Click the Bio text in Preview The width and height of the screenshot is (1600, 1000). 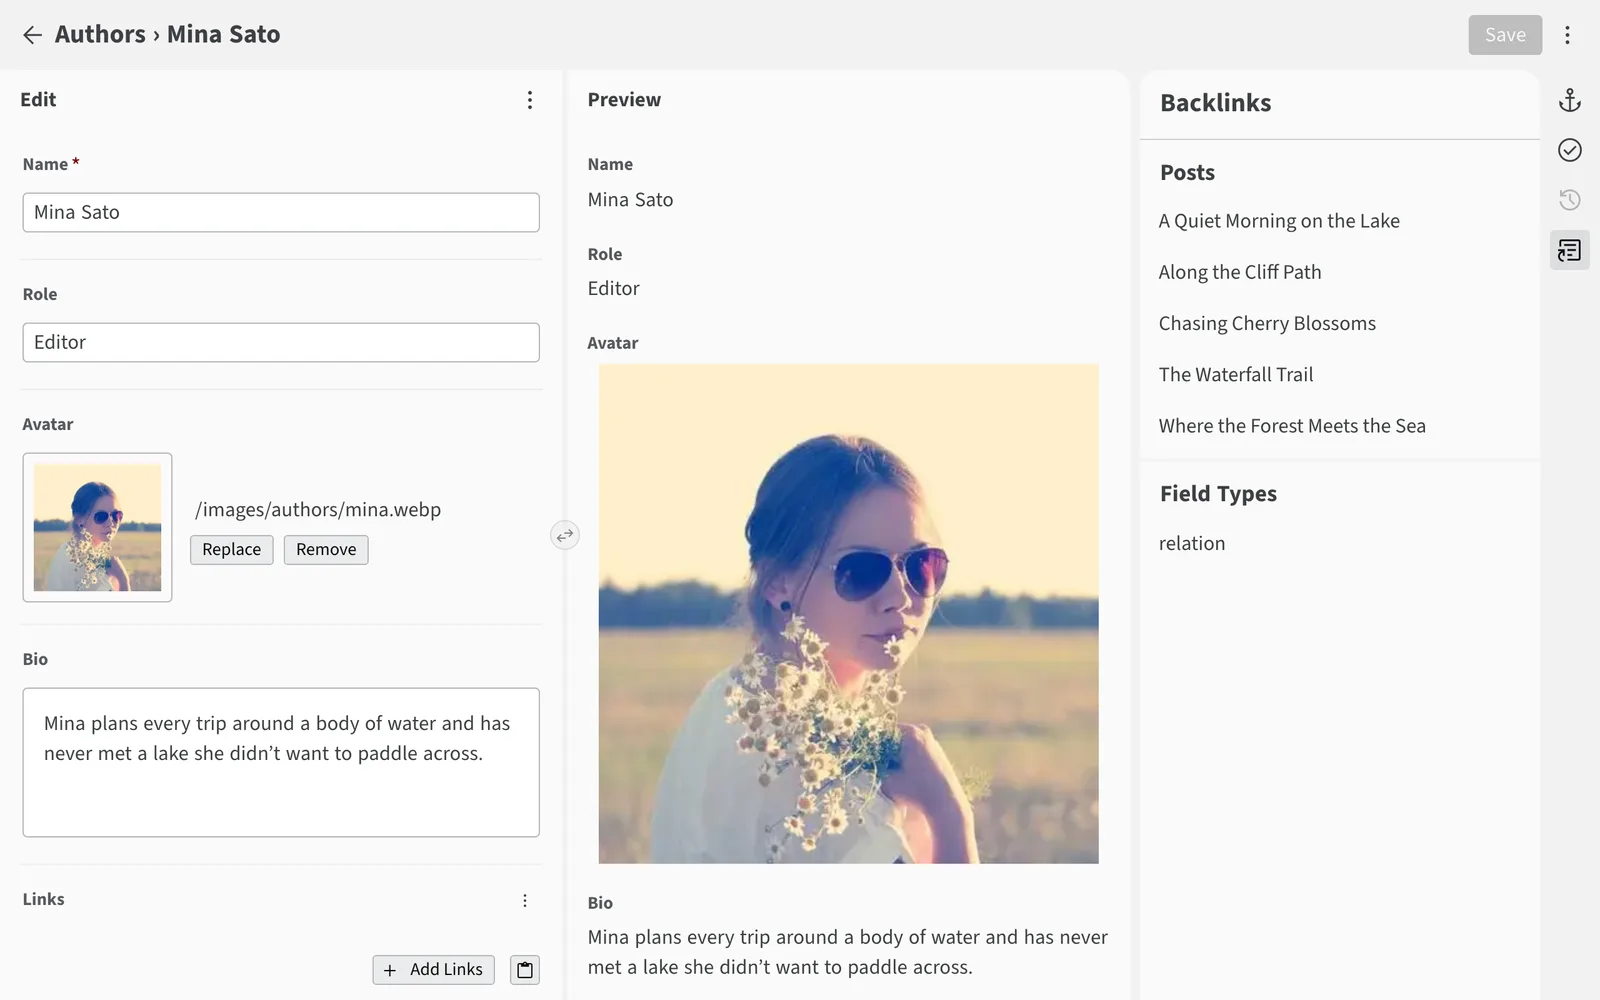(x=848, y=952)
